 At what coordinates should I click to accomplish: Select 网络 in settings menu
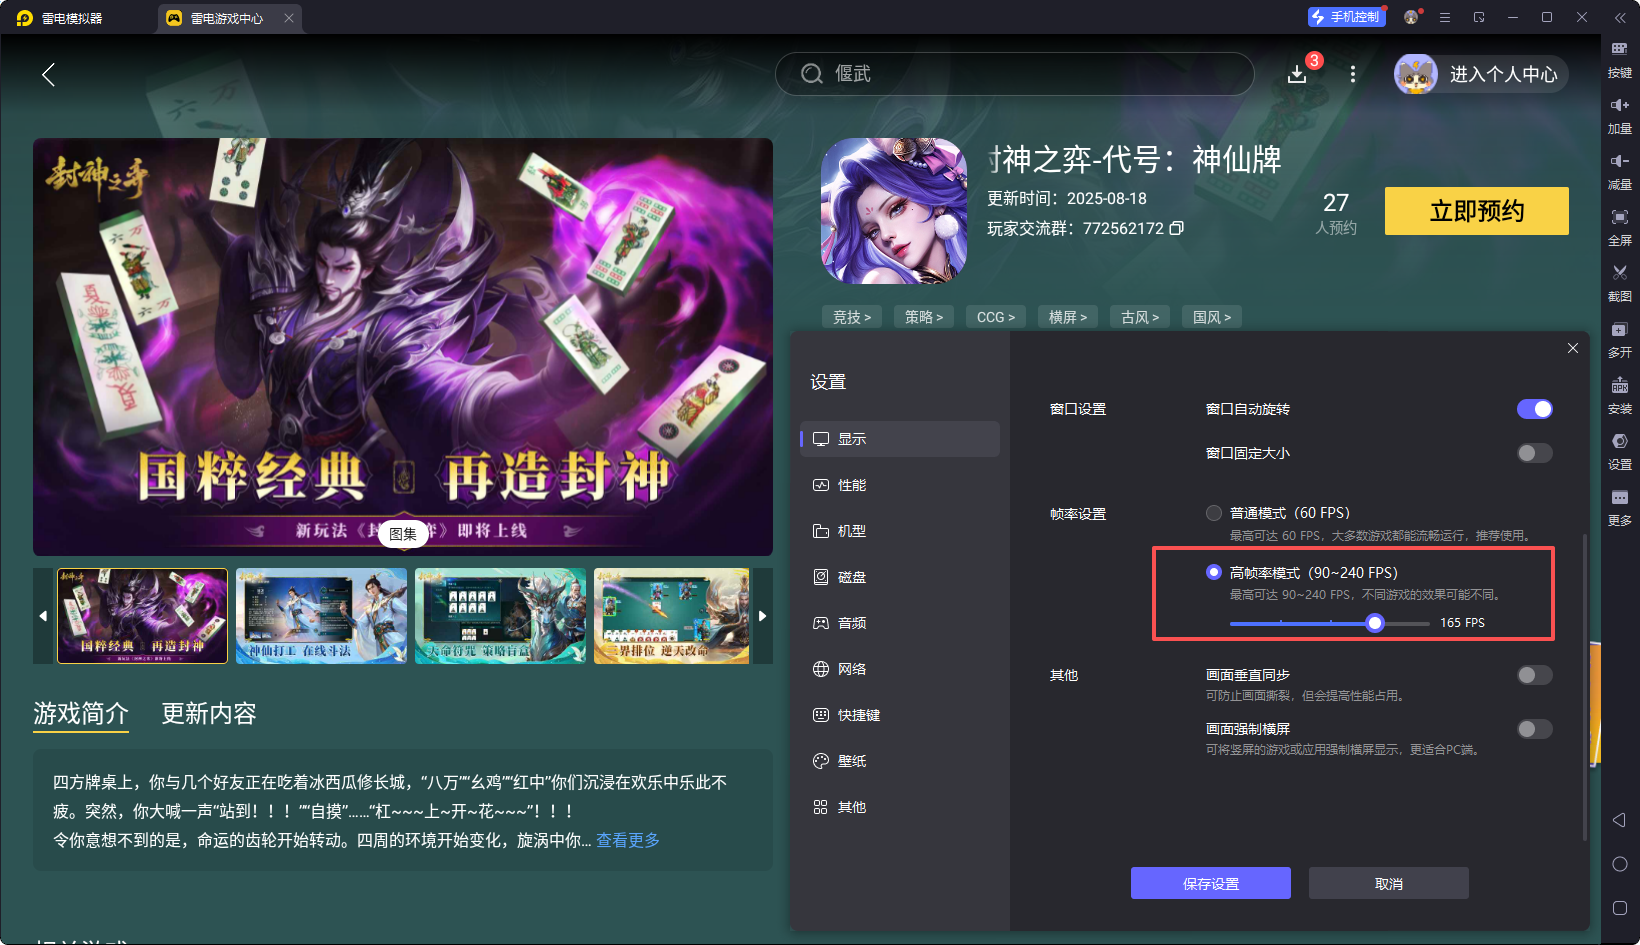(900, 669)
